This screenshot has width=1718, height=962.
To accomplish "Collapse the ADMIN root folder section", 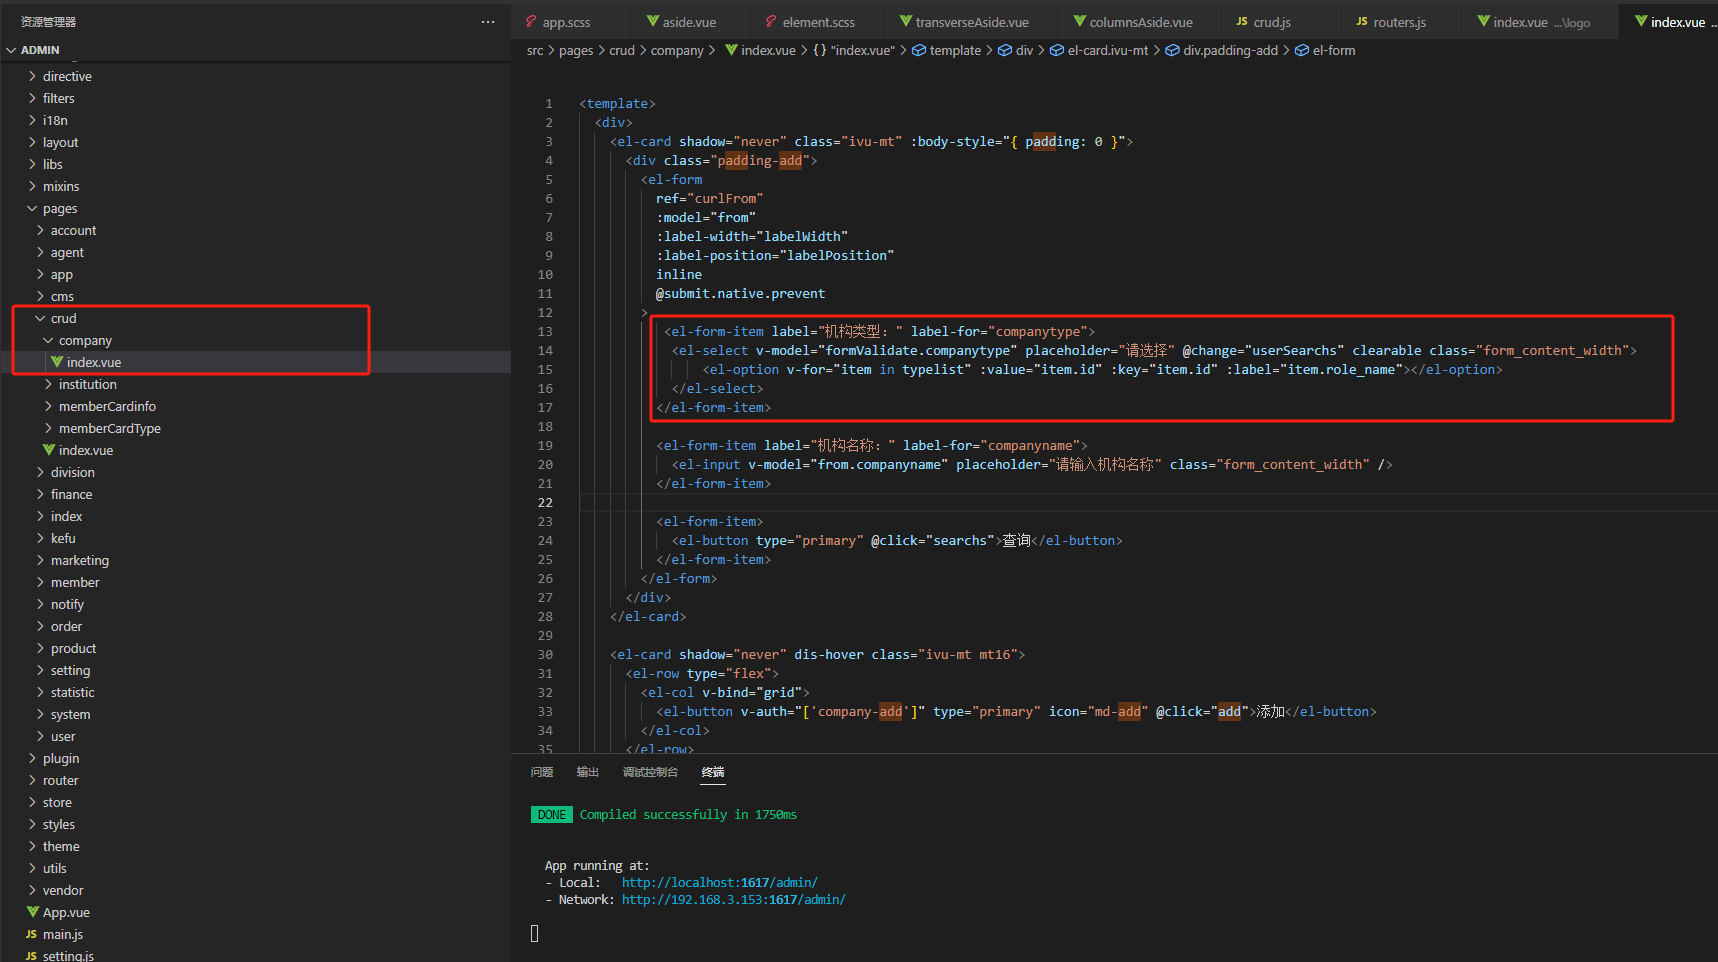I will 11,50.
